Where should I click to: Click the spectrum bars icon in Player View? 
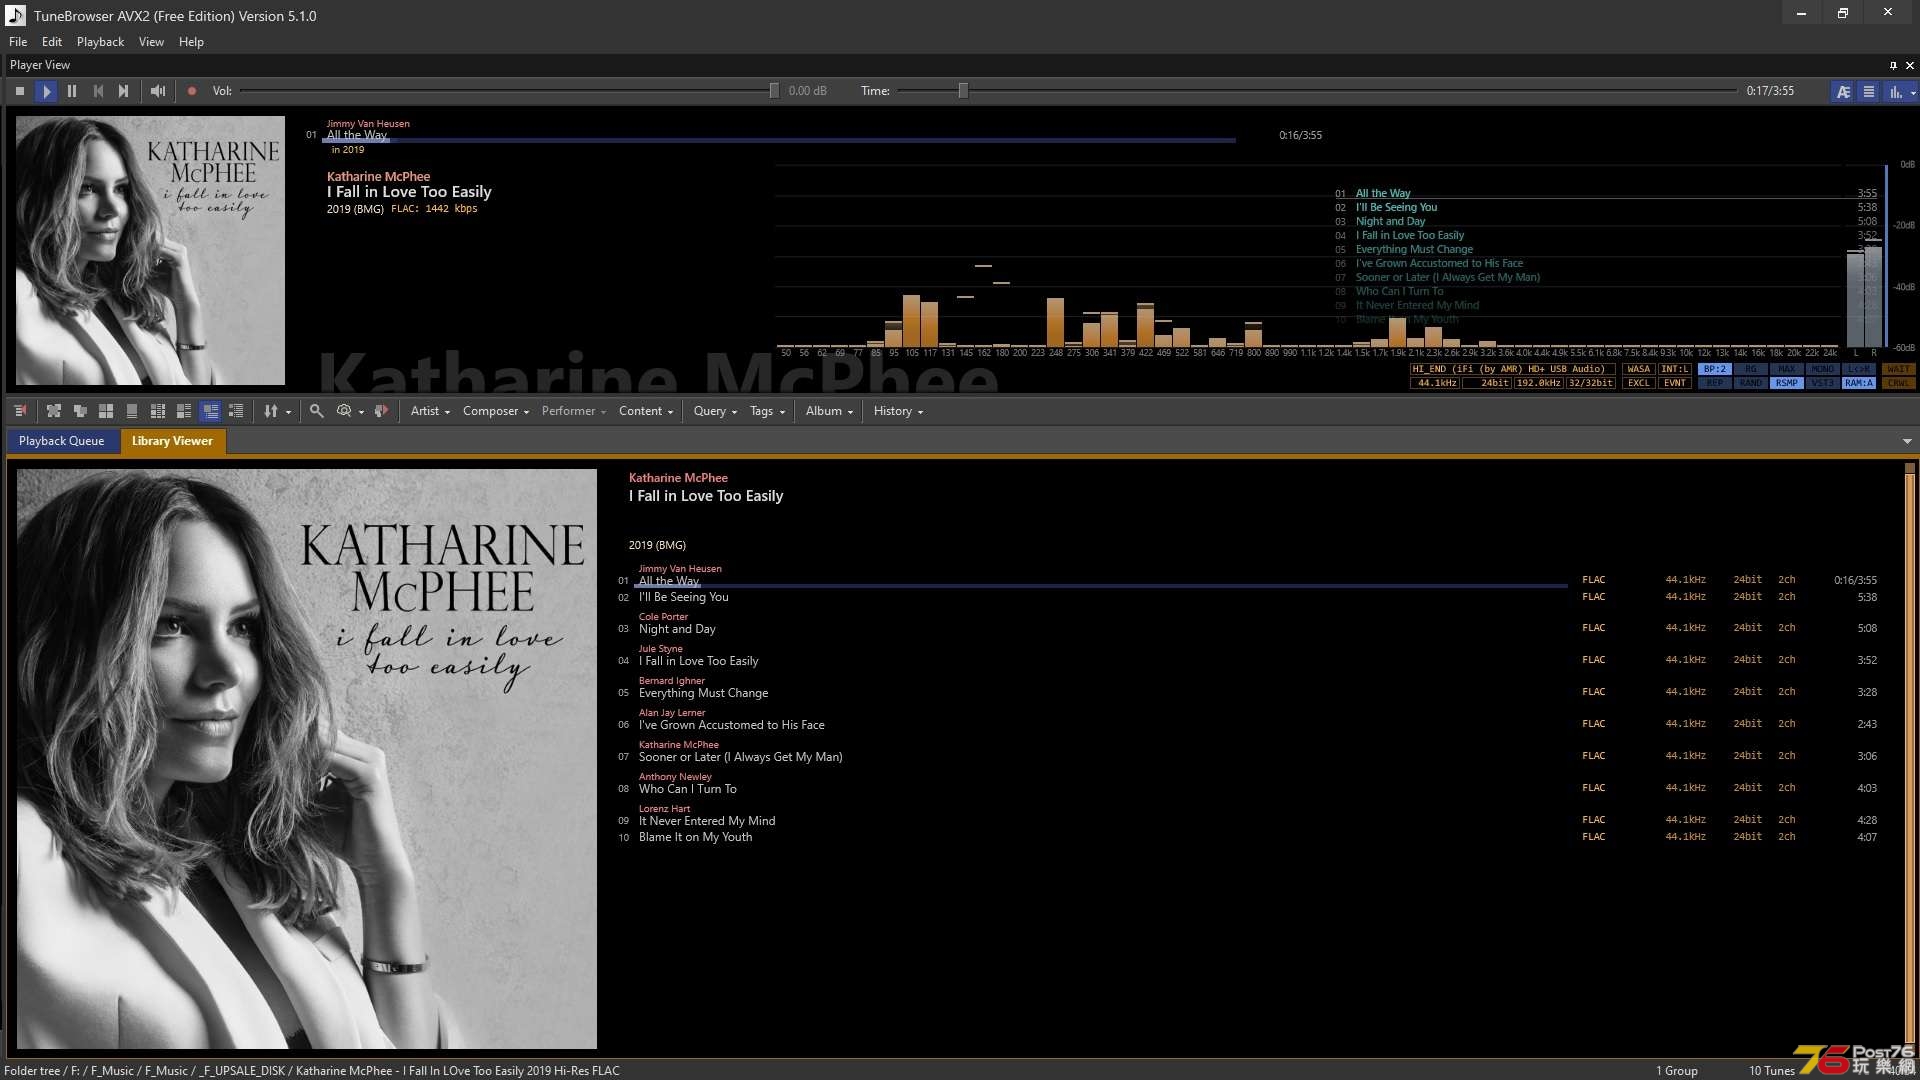tap(1895, 91)
